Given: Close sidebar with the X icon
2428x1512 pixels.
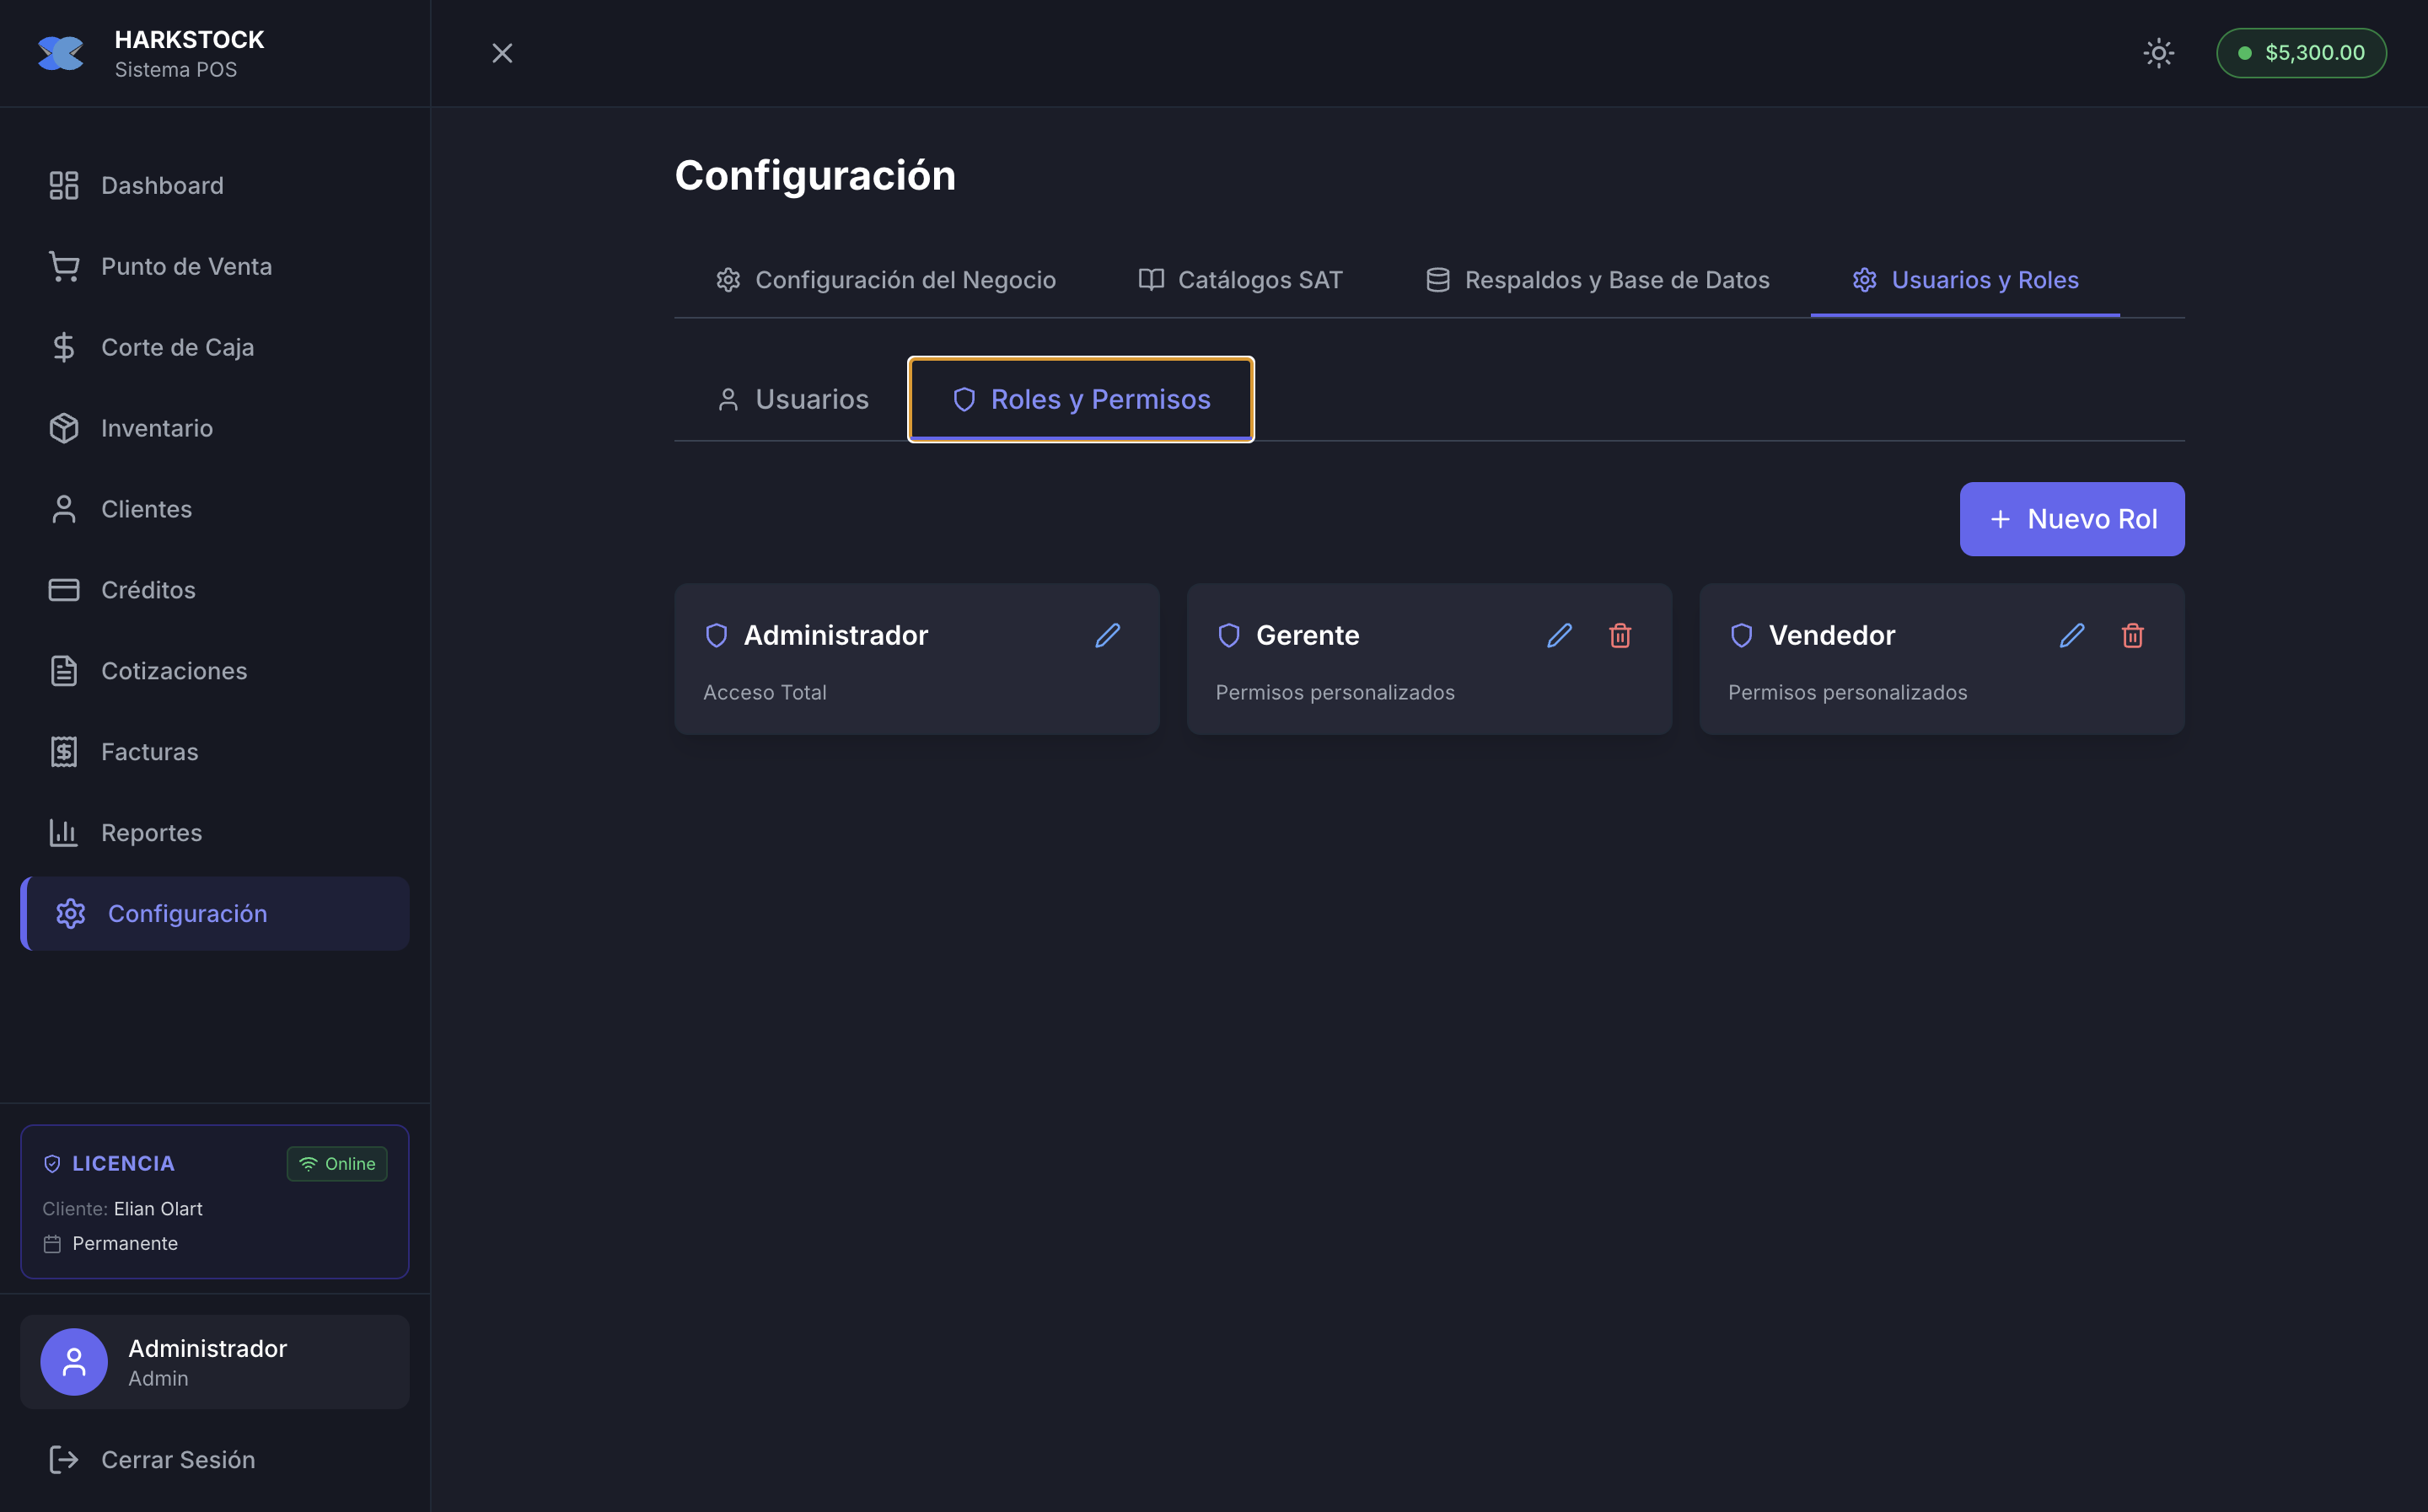Looking at the screenshot, I should [502, 53].
